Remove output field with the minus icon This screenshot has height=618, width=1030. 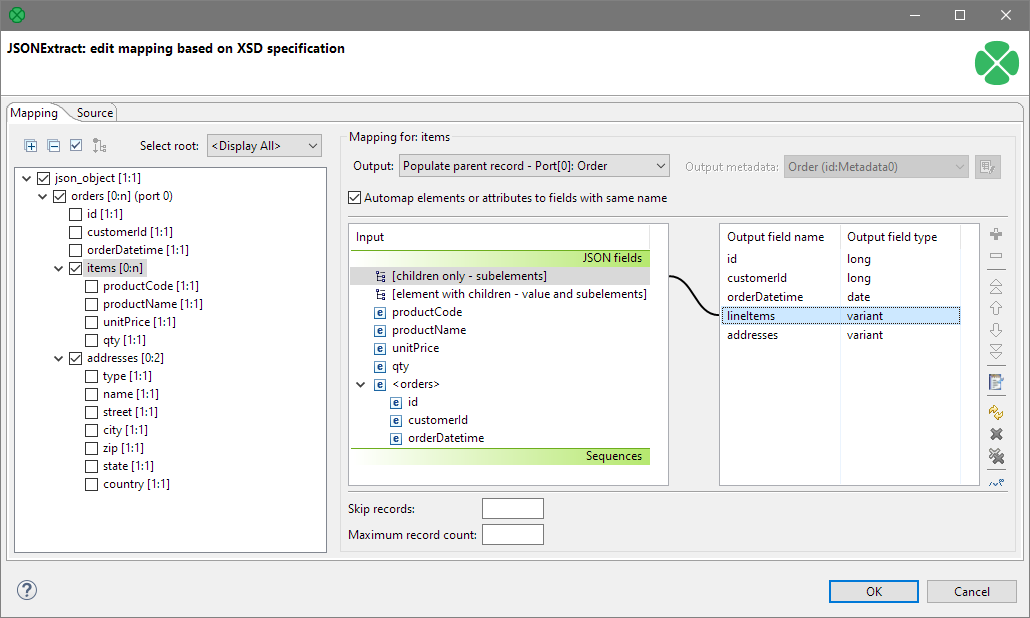[996, 255]
